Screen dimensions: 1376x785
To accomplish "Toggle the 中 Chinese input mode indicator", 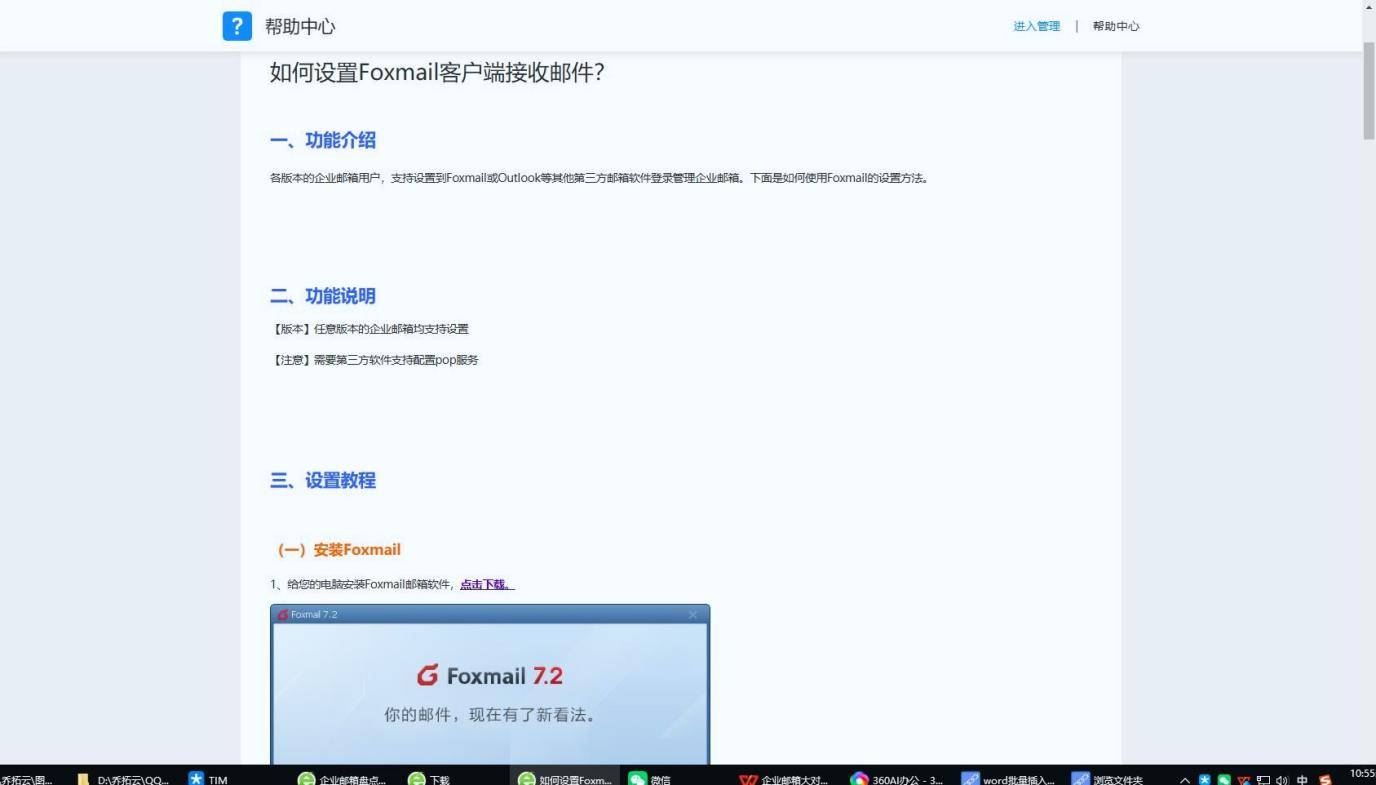I will click(1302, 780).
